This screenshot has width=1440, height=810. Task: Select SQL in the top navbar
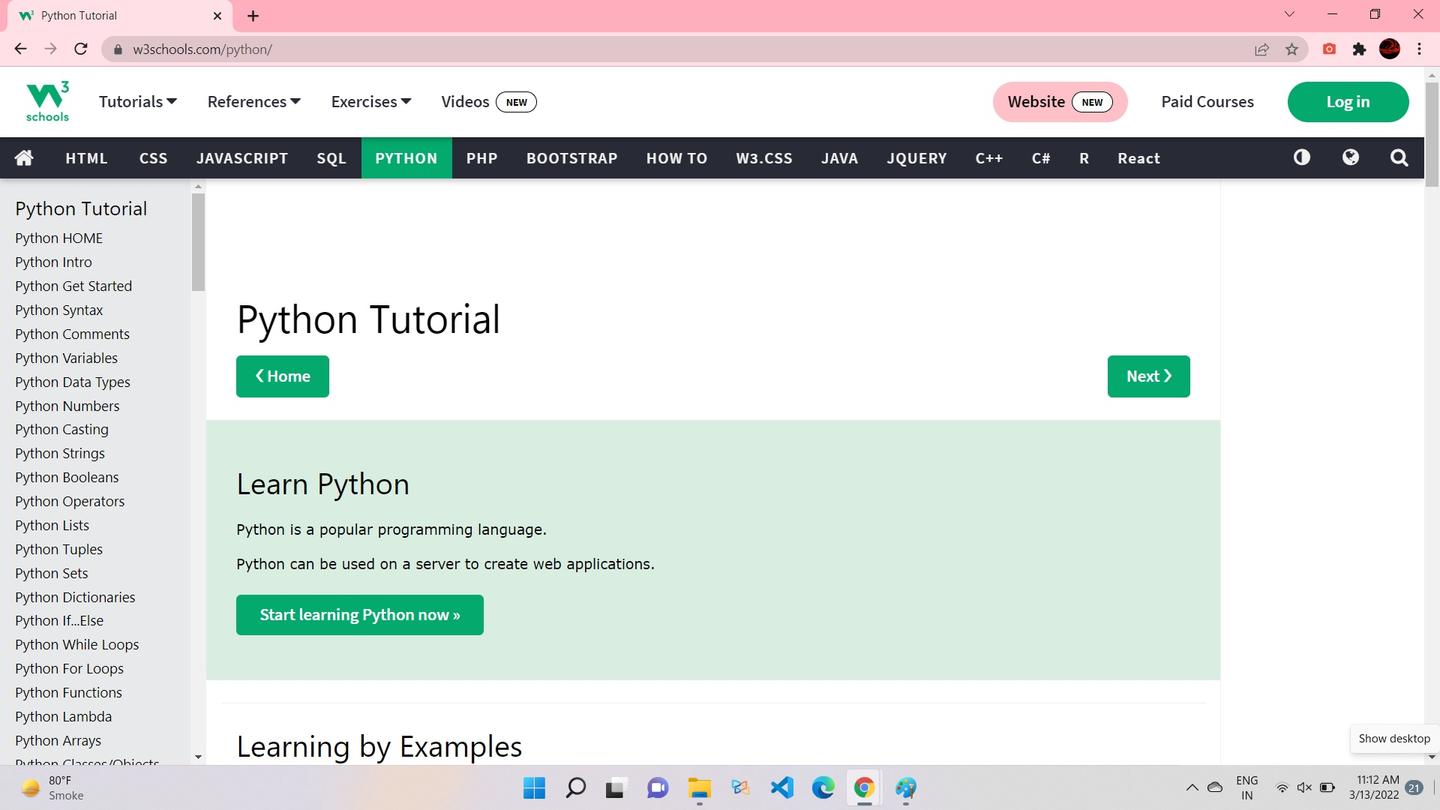point(331,158)
